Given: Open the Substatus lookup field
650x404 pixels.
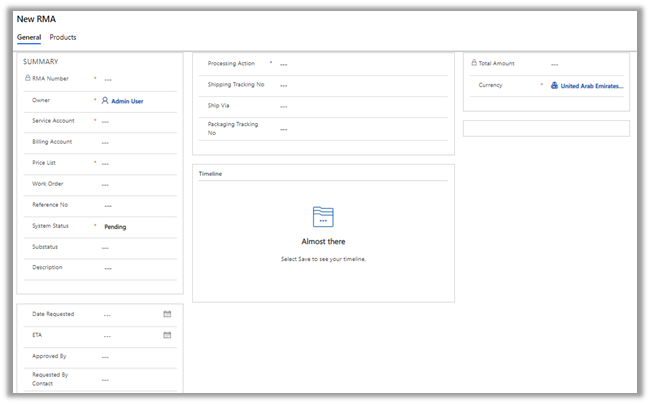Looking at the screenshot, I should (135, 247).
